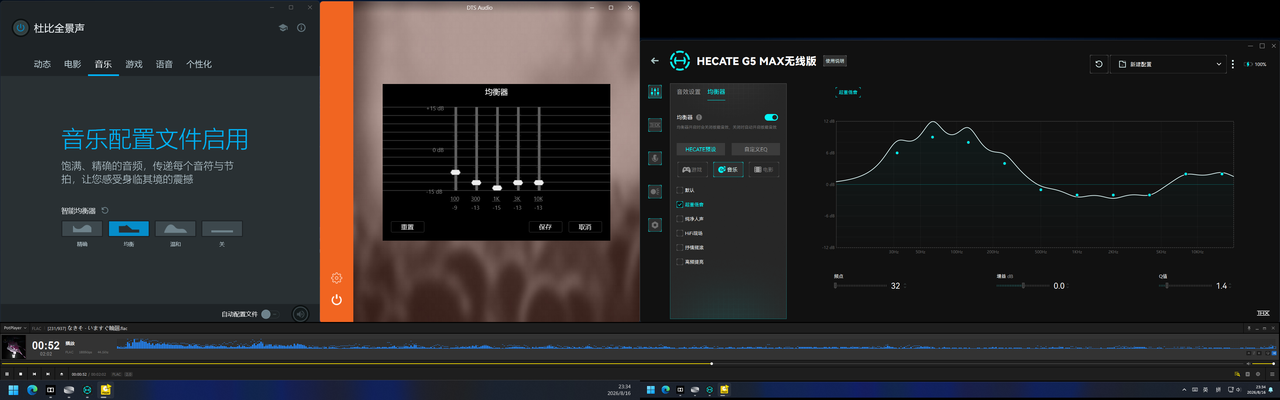The height and width of the screenshot is (400, 1280).
Task: Launch Microsoft Edge from the left taskbar
Action: tap(32, 390)
